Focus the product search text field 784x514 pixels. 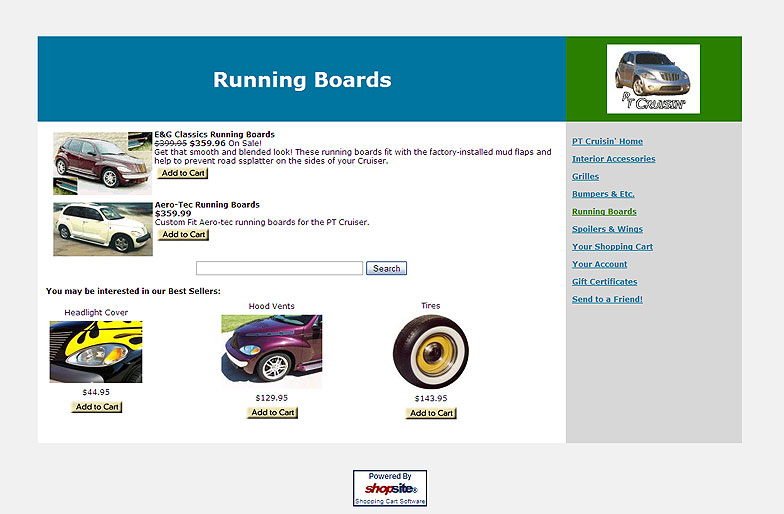[x=279, y=268]
